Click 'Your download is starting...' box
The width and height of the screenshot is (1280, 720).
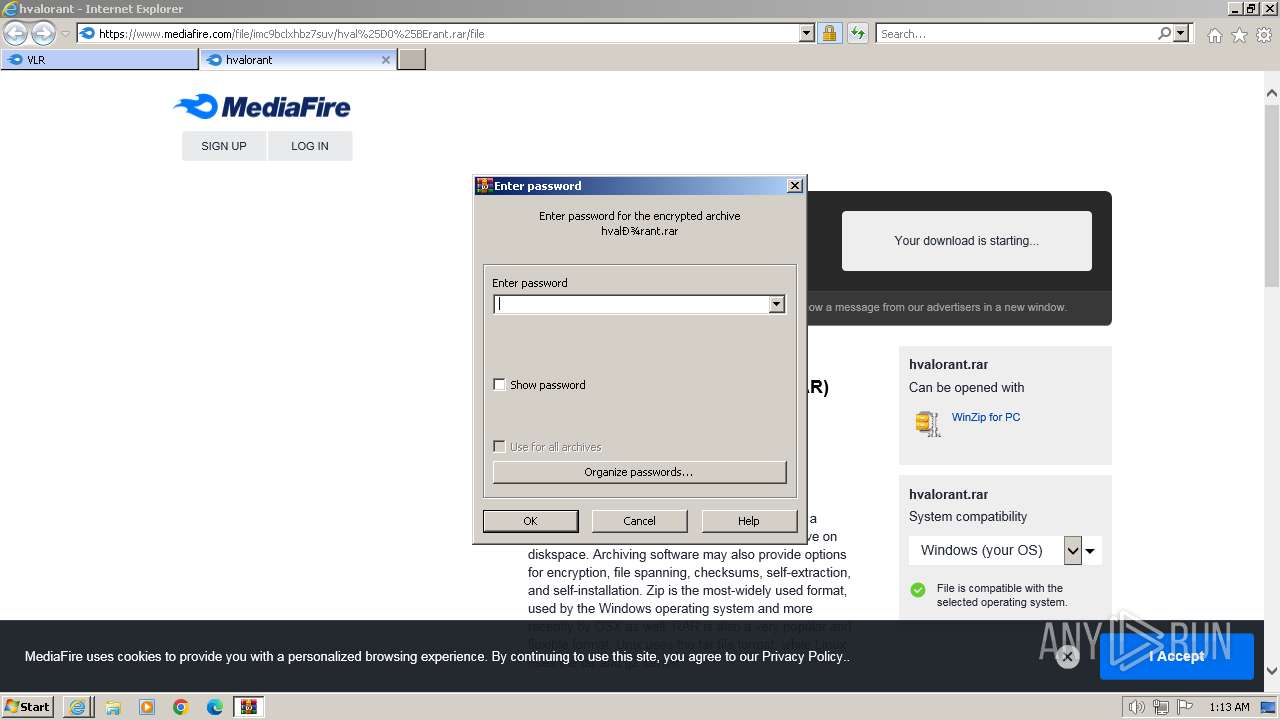pyautogui.click(x=966, y=241)
